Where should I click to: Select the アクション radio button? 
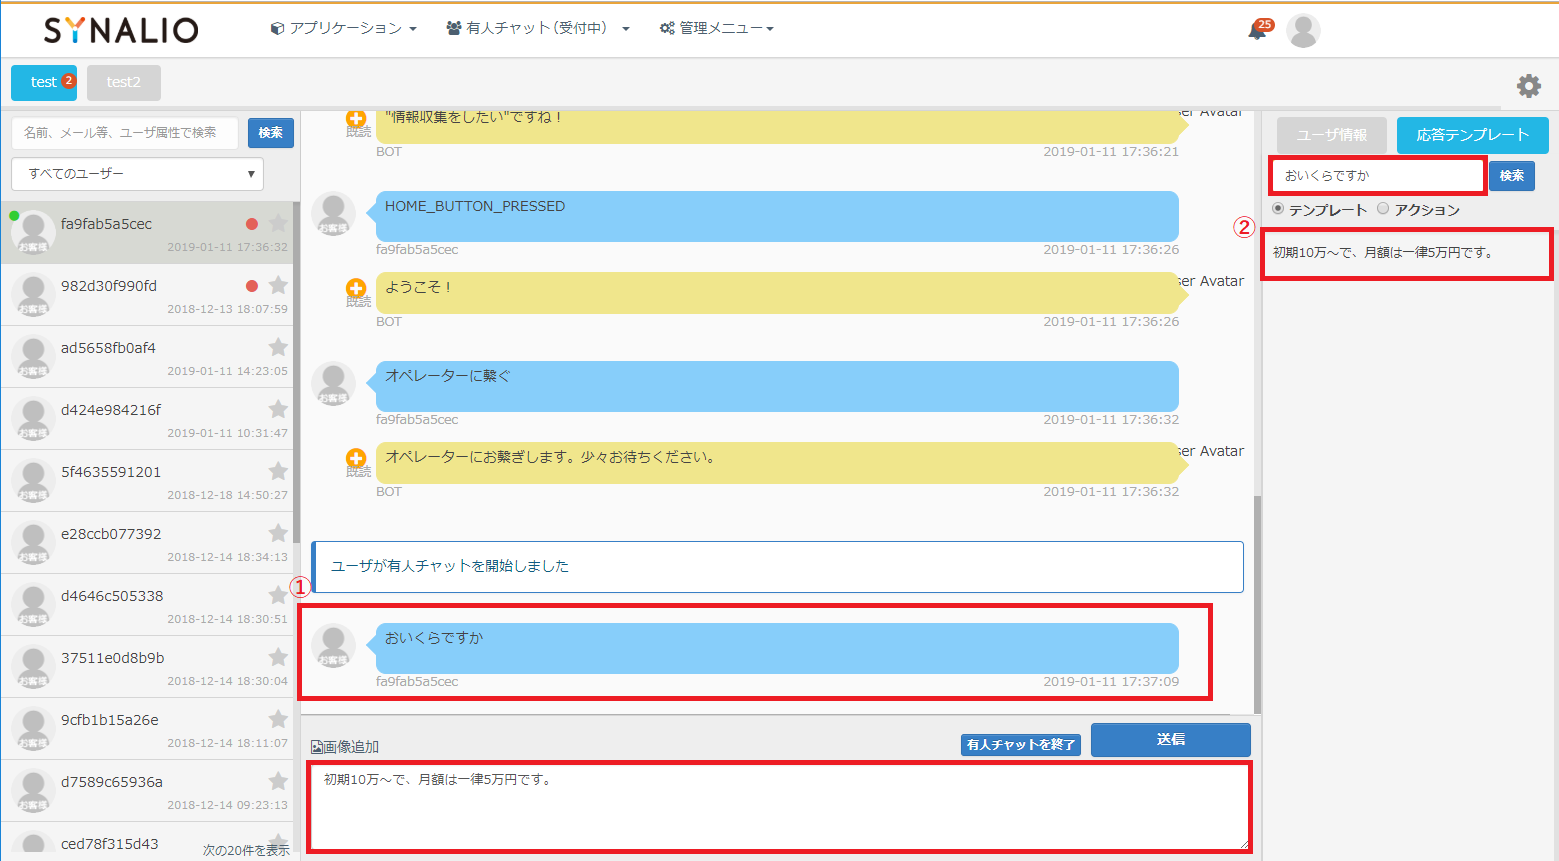[1383, 209]
